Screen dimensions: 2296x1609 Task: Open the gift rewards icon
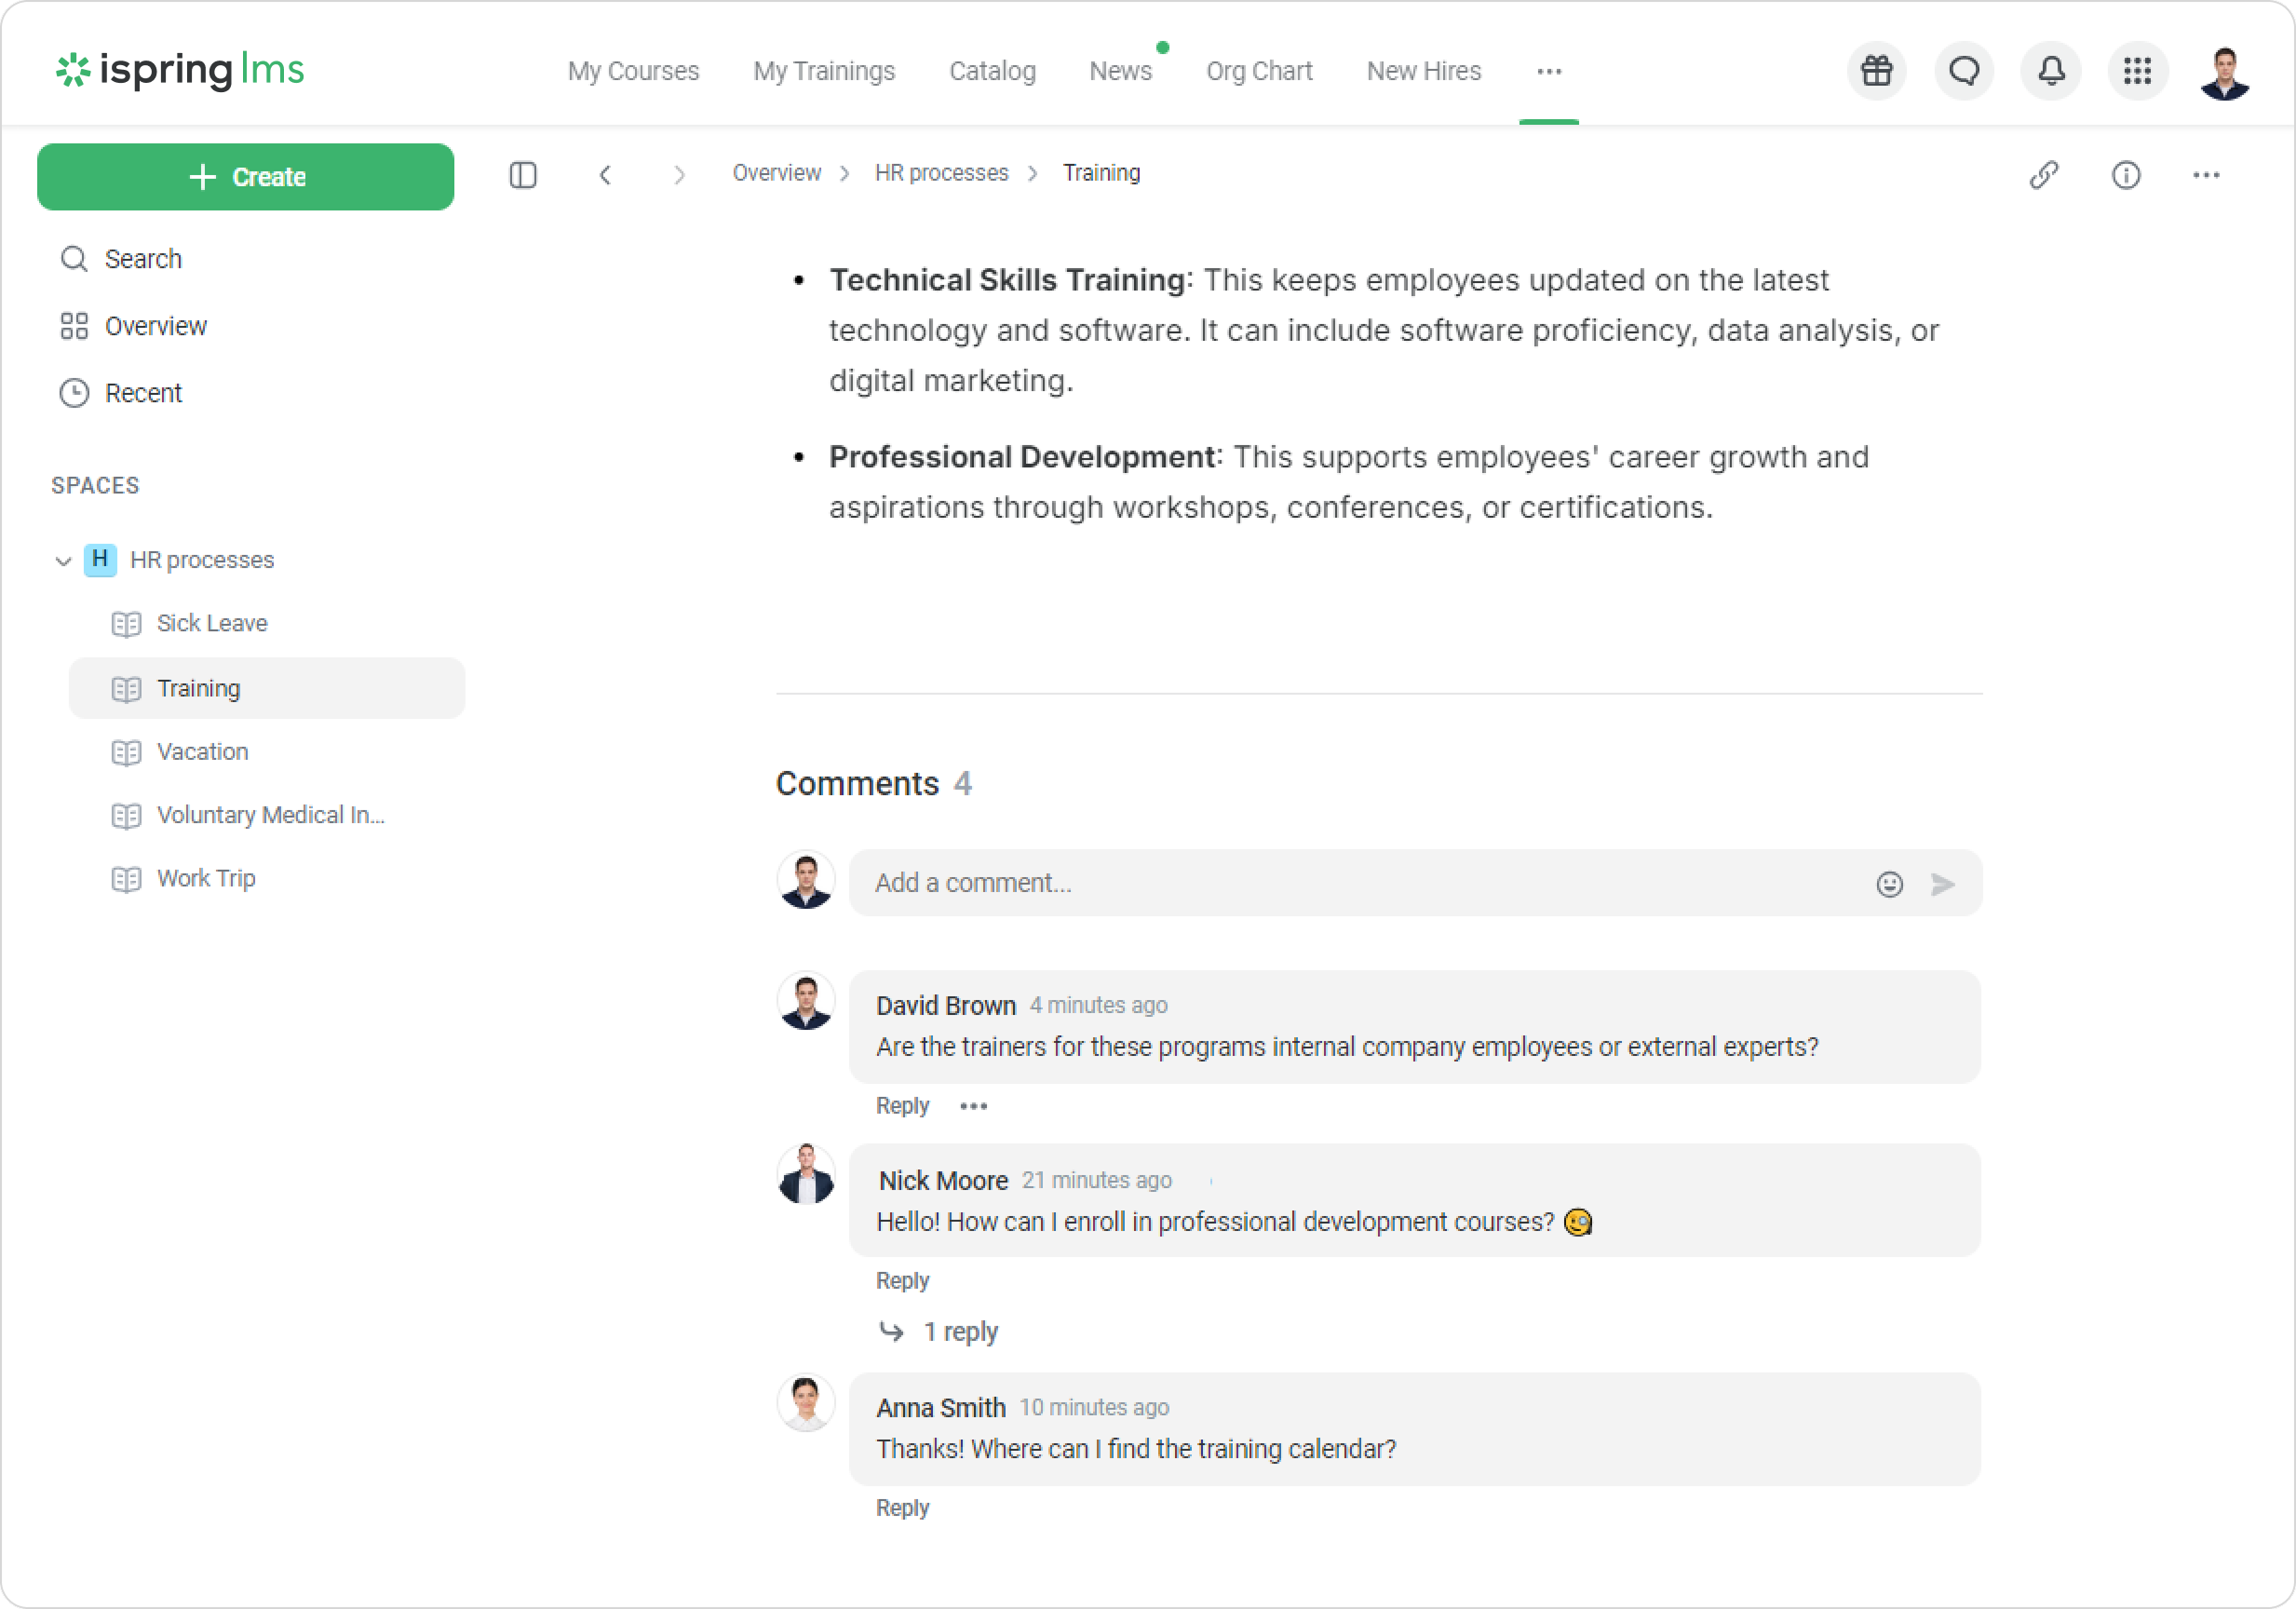tap(1876, 71)
